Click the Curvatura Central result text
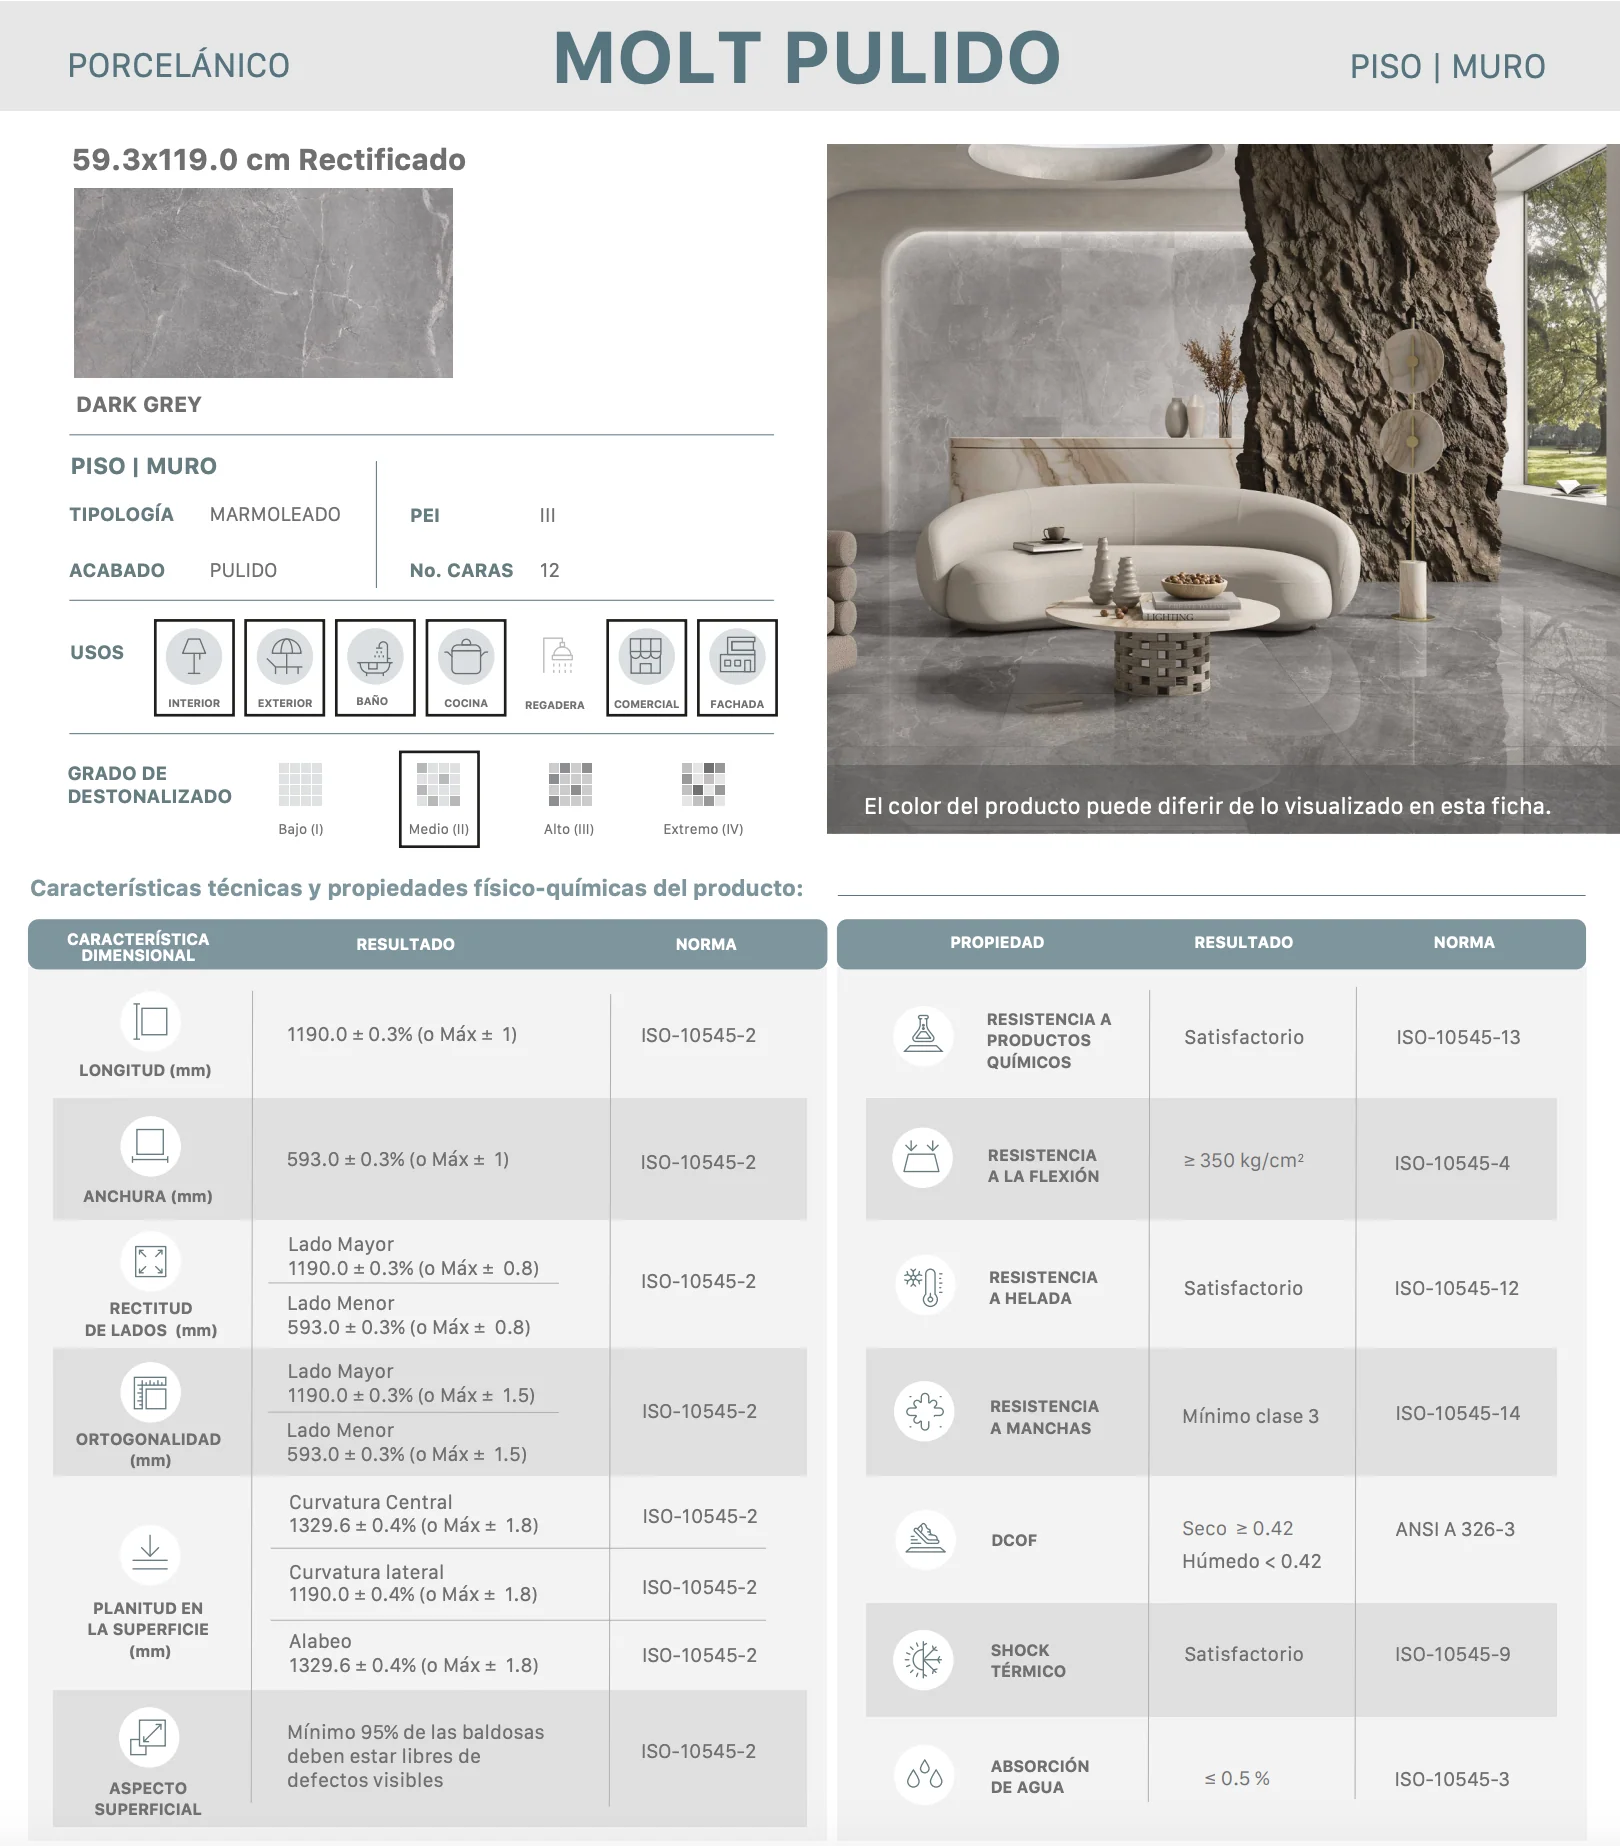The image size is (1620, 1846). [x=414, y=1513]
